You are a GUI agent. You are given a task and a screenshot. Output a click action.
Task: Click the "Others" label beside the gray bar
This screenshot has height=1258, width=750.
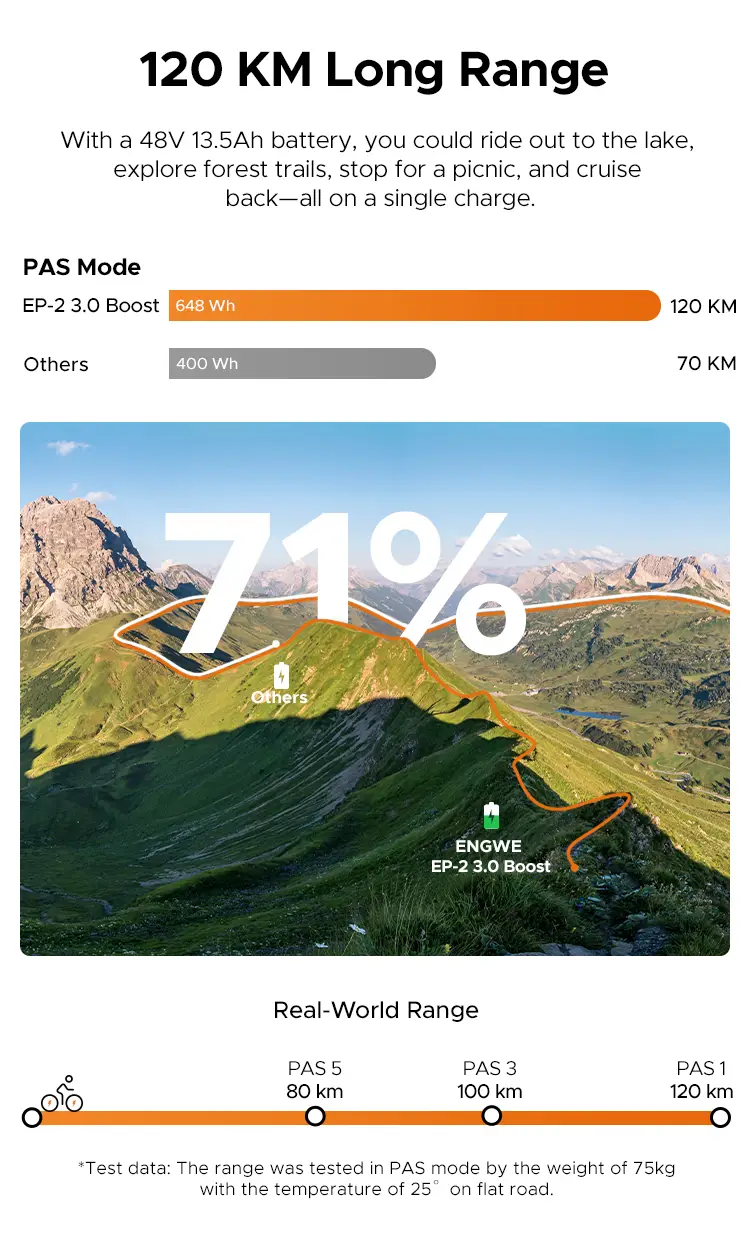click(x=56, y=364)
